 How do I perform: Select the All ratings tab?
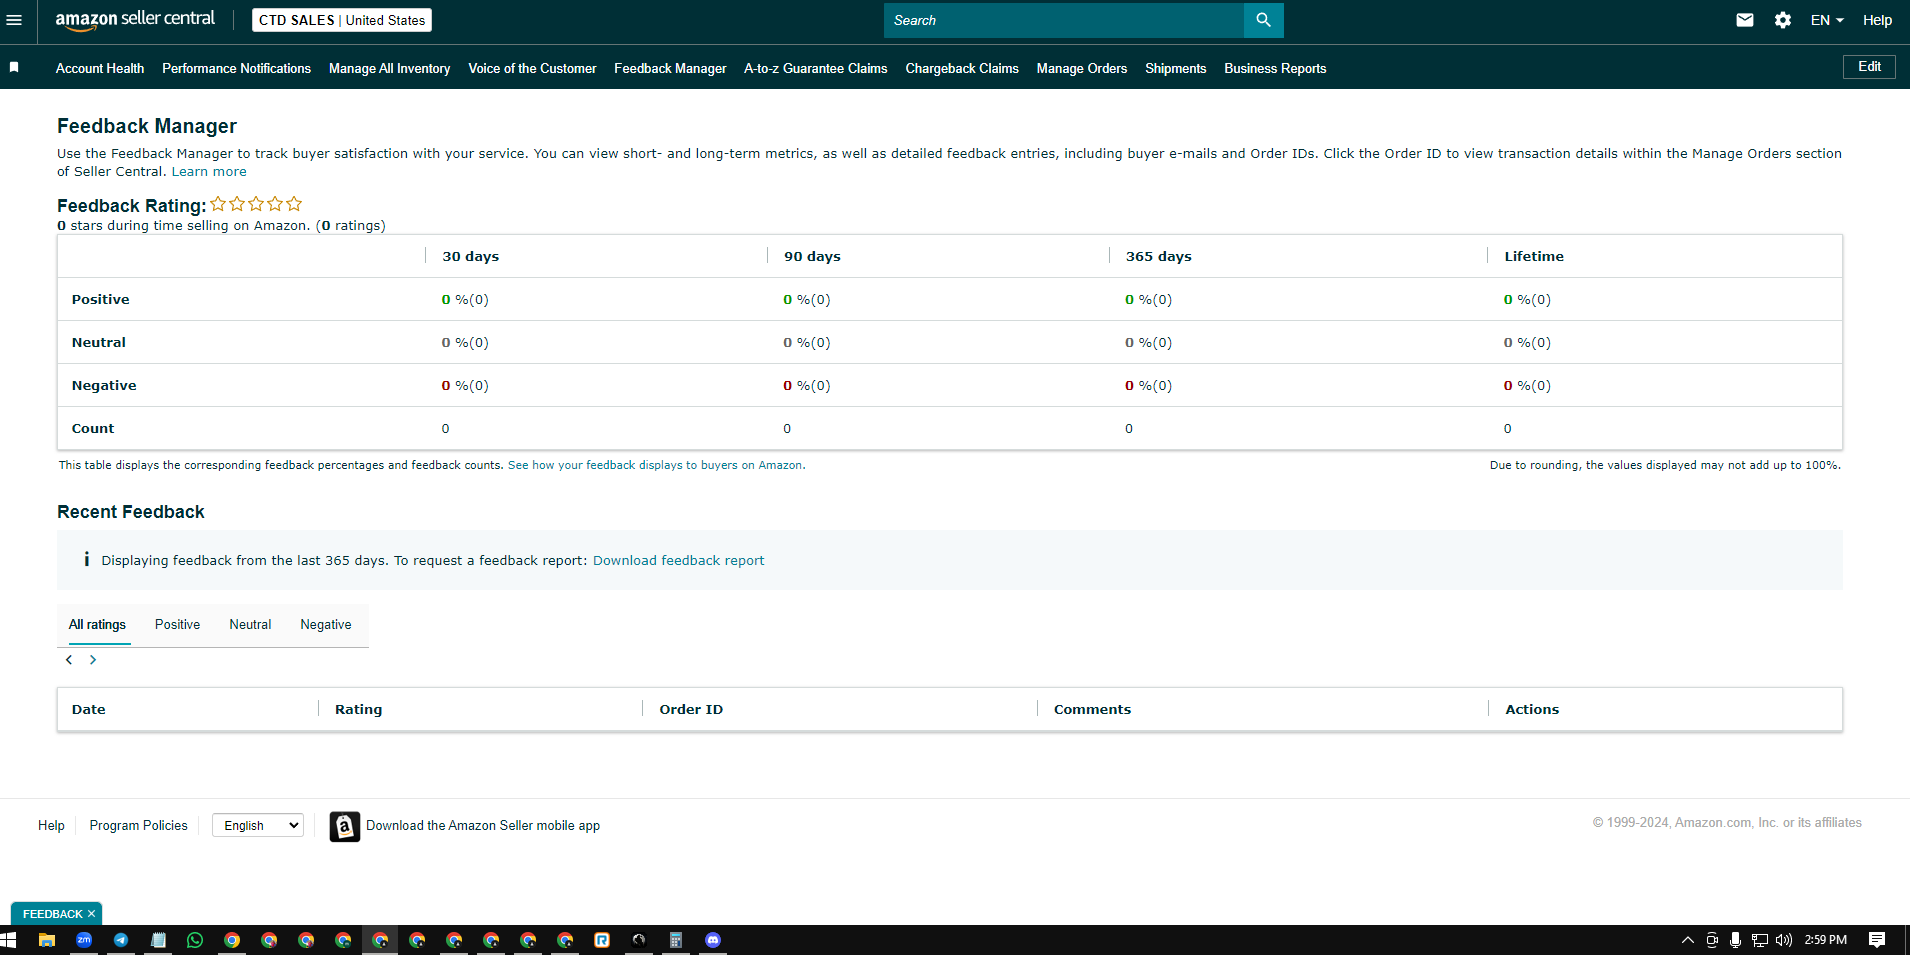(x=97, y=624)
